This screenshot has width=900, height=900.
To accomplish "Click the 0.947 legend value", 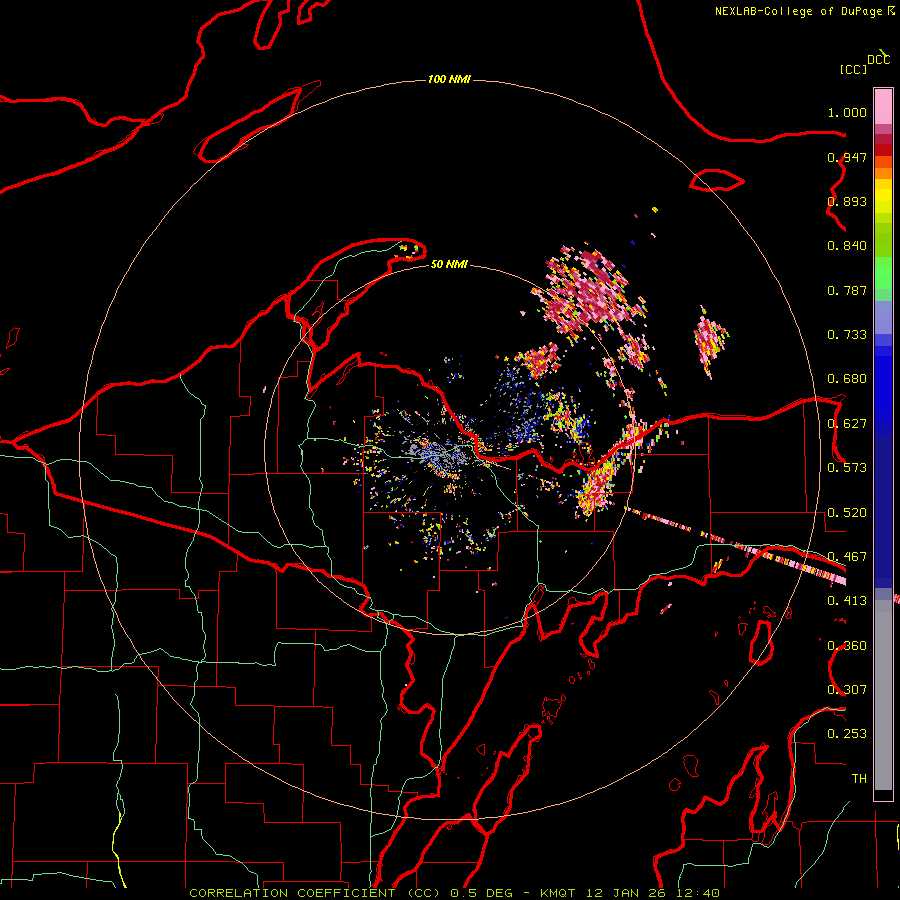I will 847,157.
